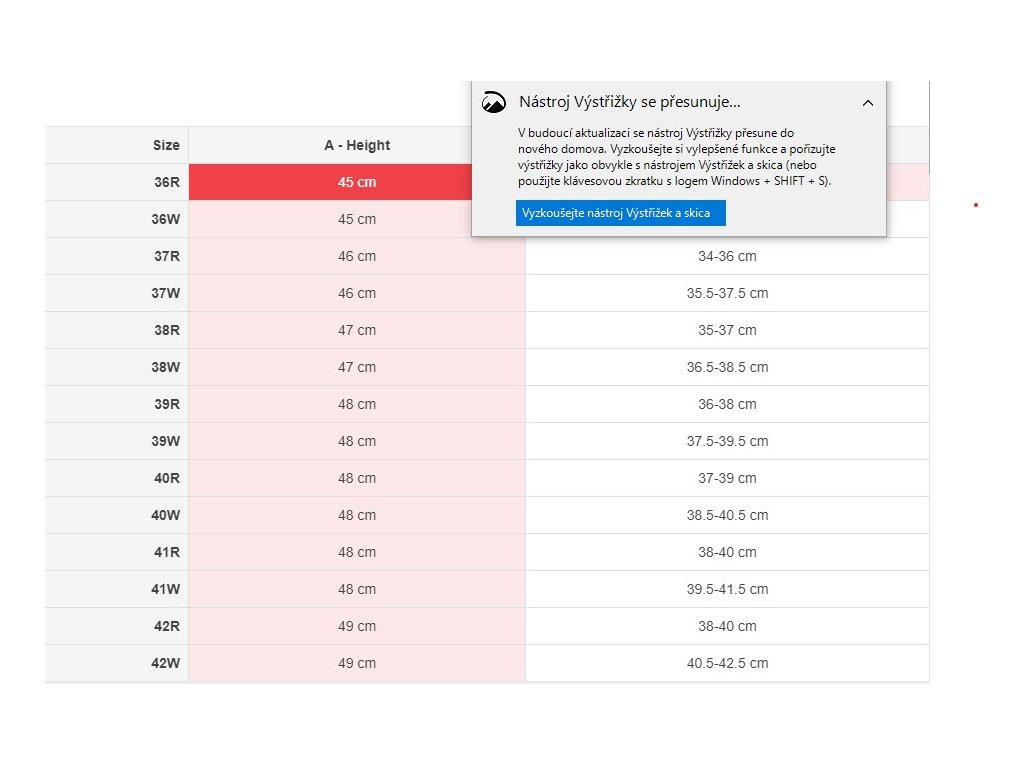Viewport: 1024px width, 768px height.
Task: Click the Size column header
Action: (166, 145)
